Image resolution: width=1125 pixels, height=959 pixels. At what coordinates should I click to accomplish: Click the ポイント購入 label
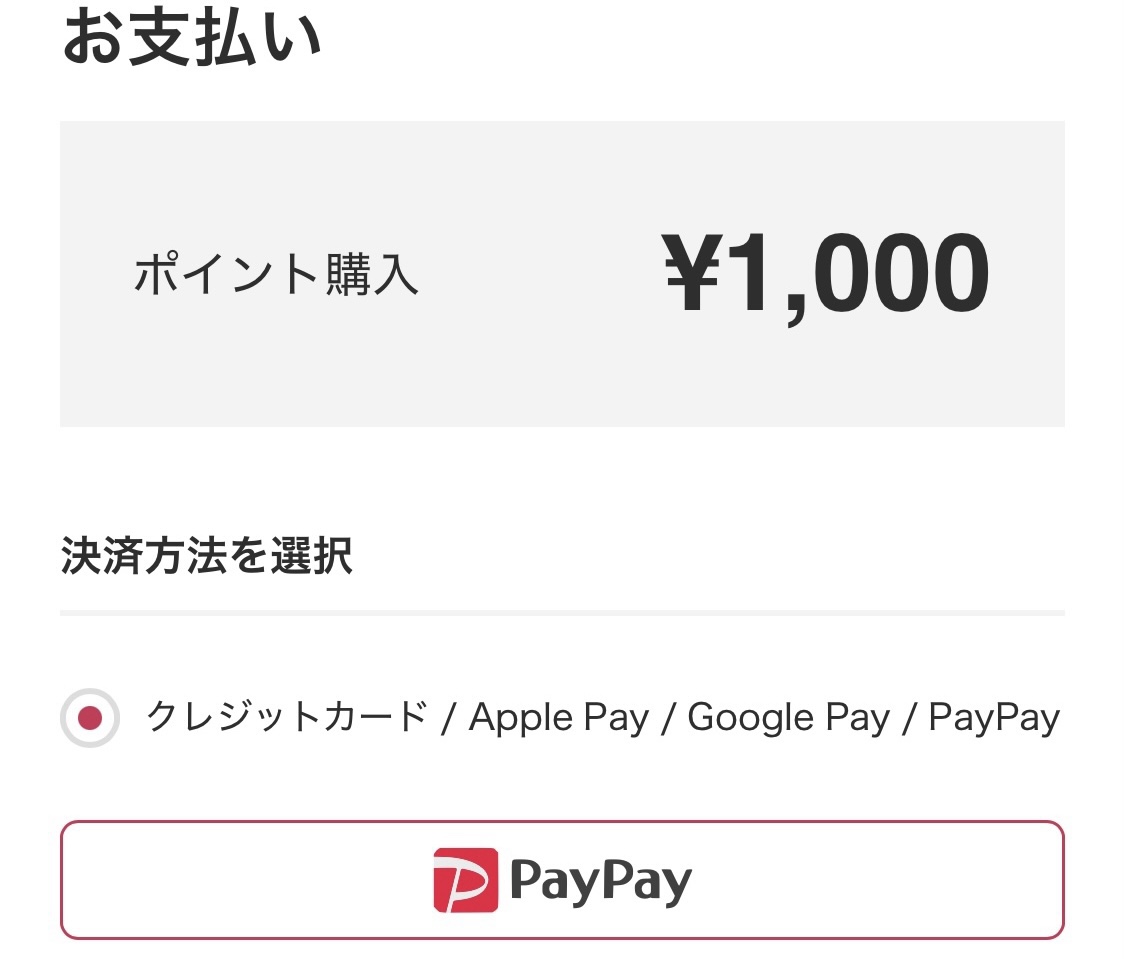click(276, 273)
